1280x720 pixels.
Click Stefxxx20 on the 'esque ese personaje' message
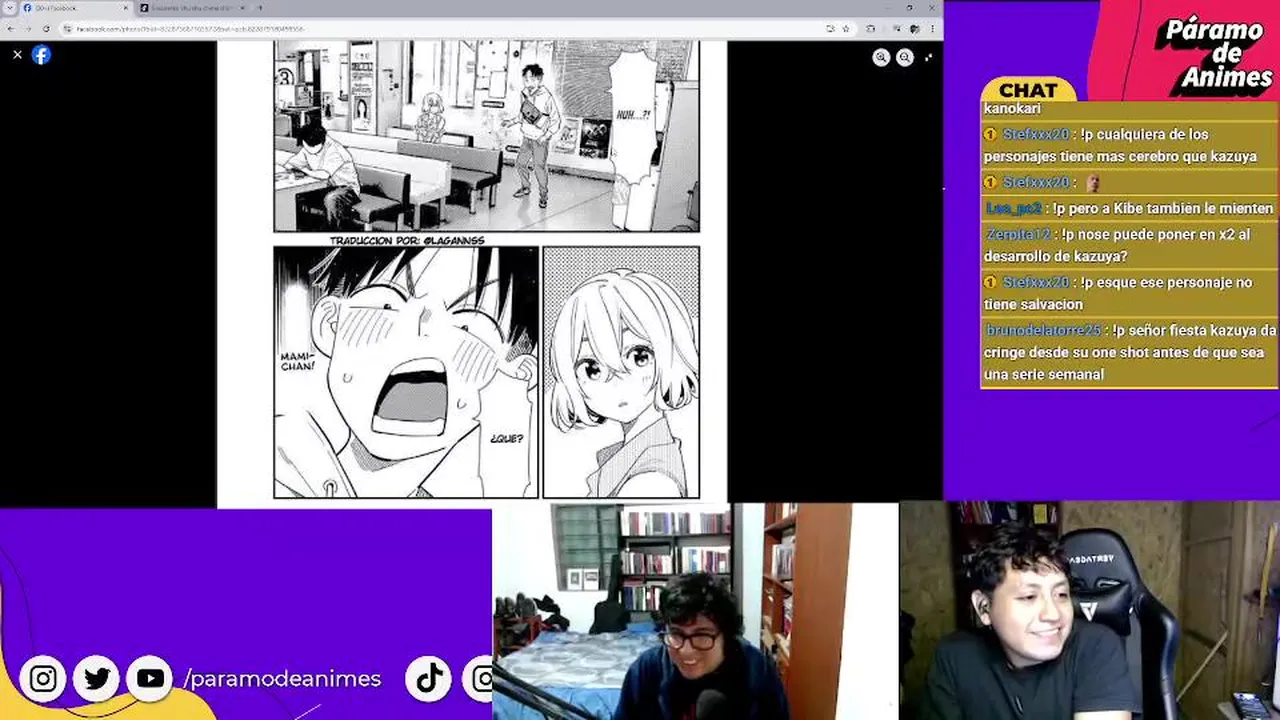coord(1036,282)
